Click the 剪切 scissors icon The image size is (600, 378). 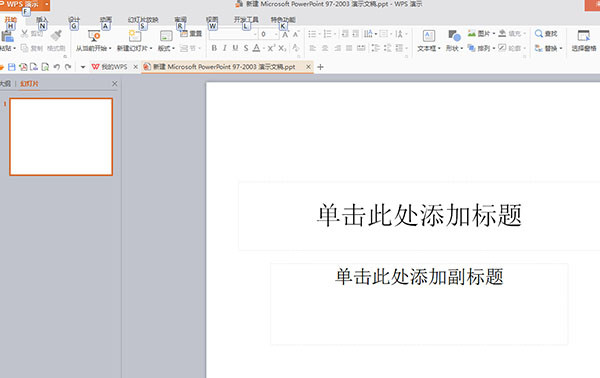[x=24, y=34]
